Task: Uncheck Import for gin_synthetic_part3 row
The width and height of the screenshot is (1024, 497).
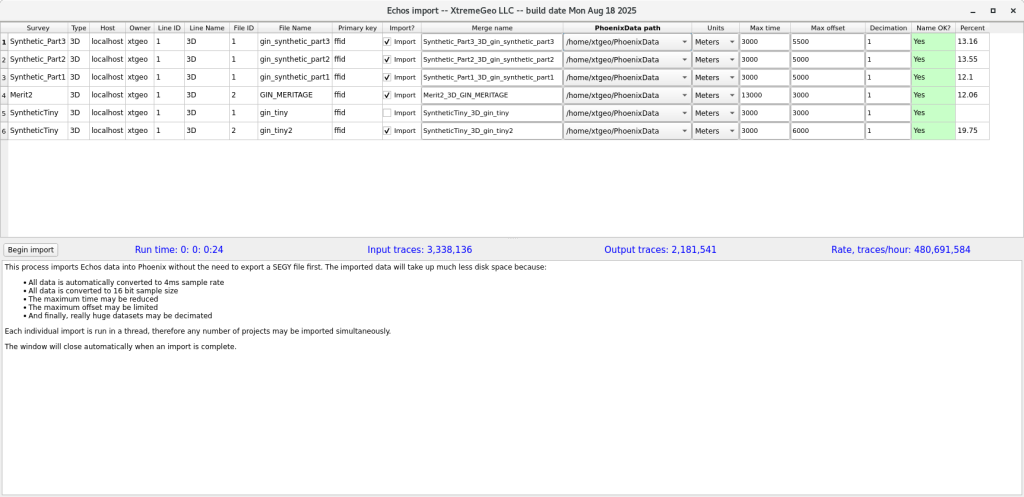Action: (x=387, y=42)
